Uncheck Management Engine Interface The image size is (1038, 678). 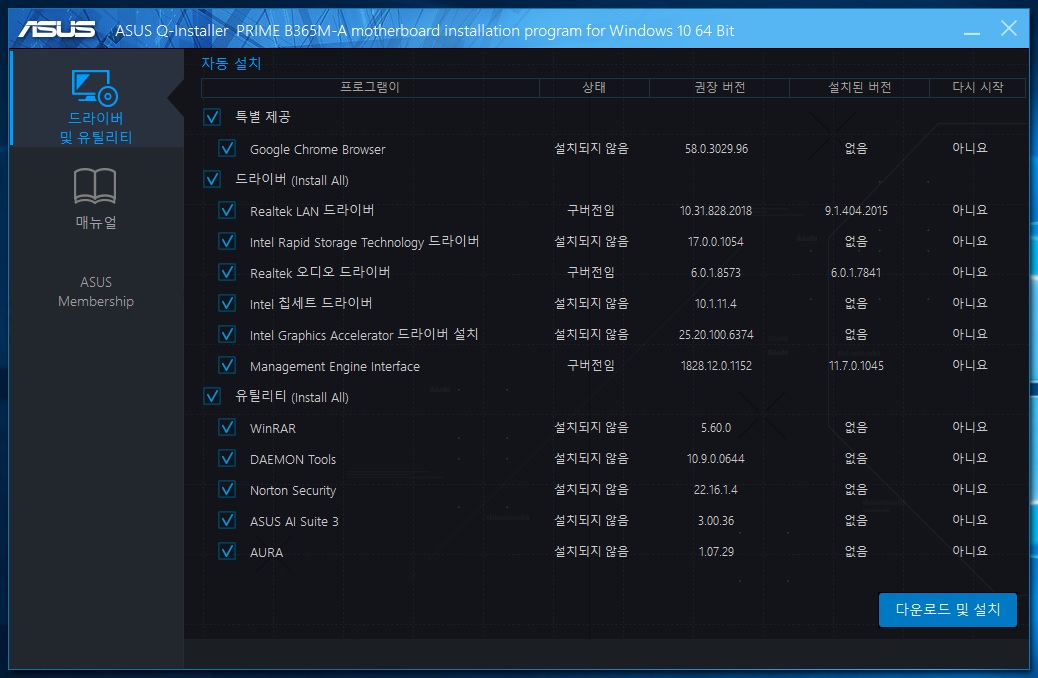(x=227, y=365)
